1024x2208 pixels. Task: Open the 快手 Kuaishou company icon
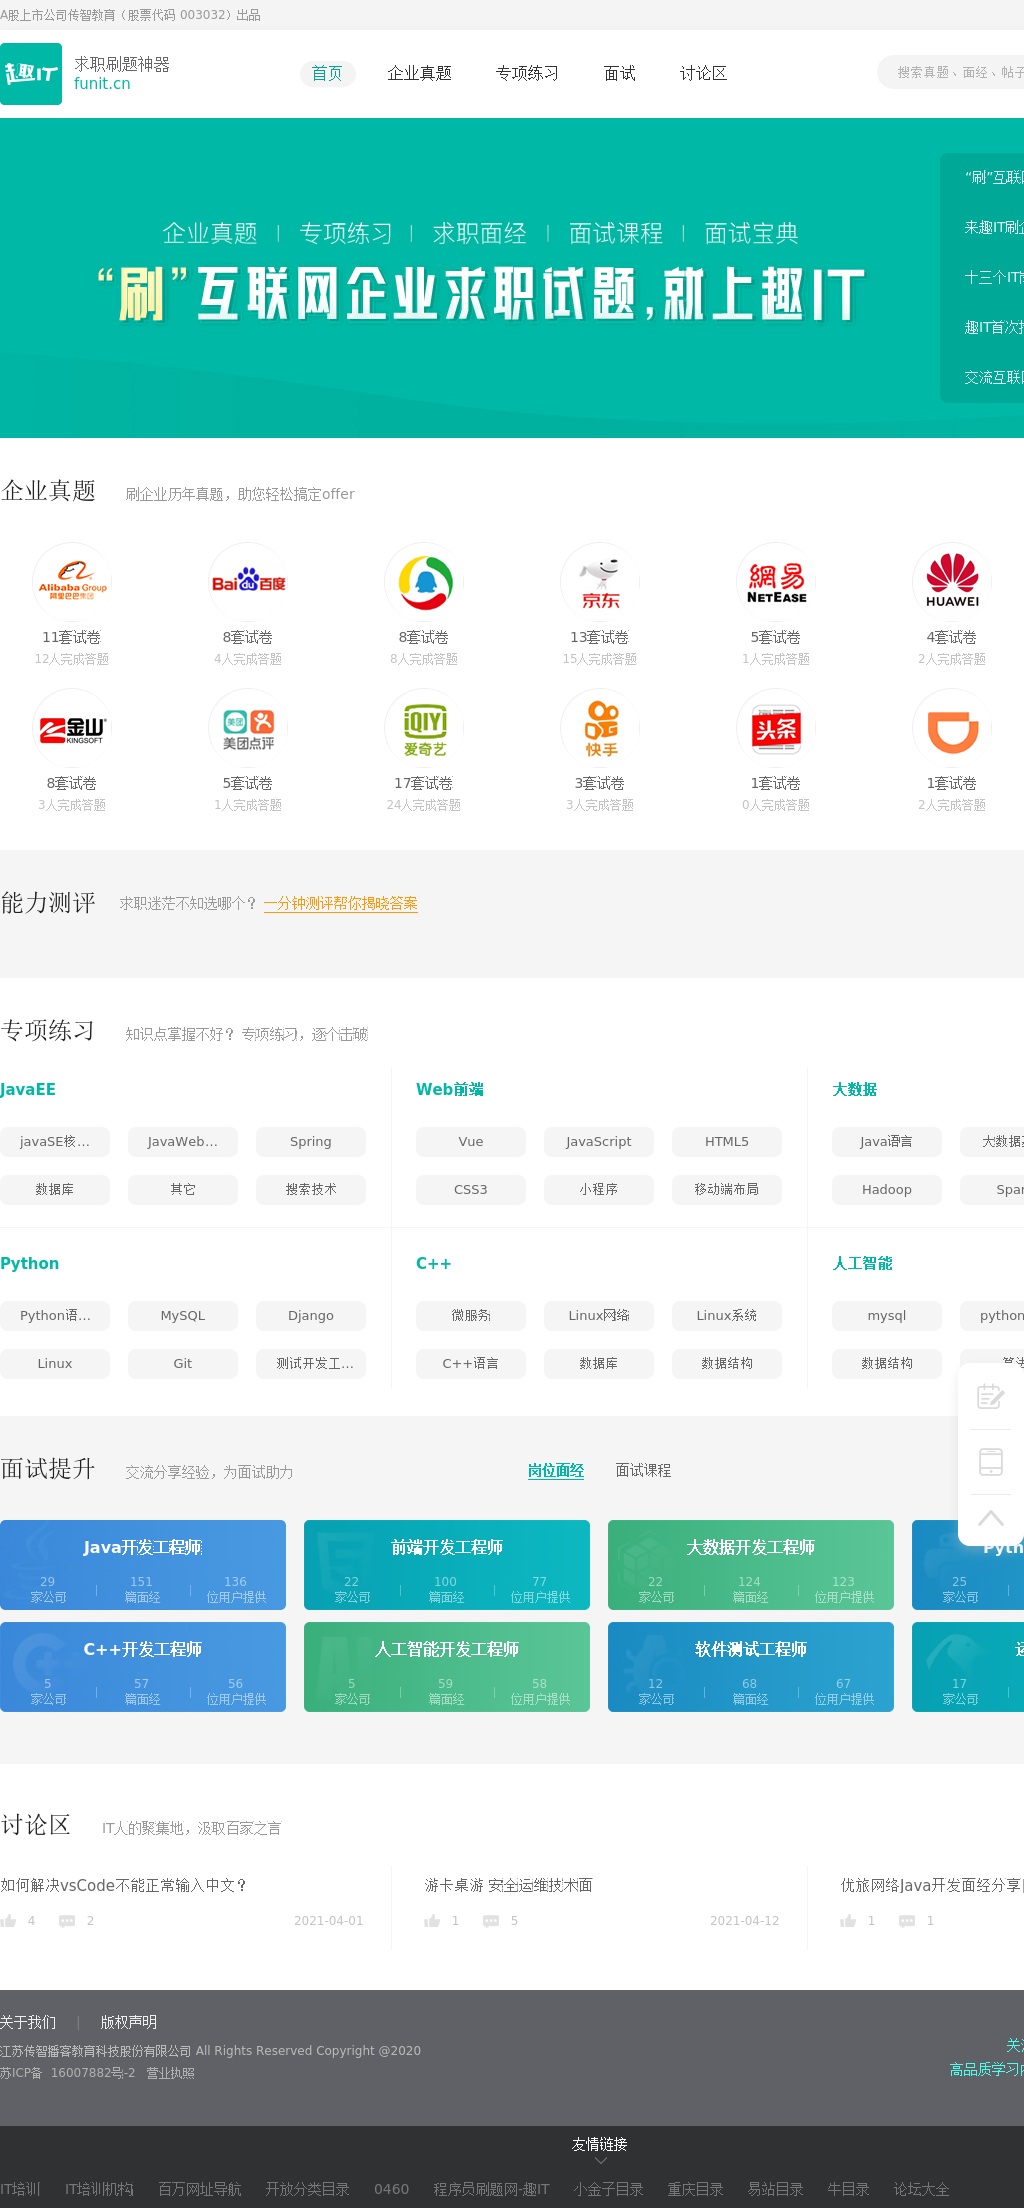(600, 729)
